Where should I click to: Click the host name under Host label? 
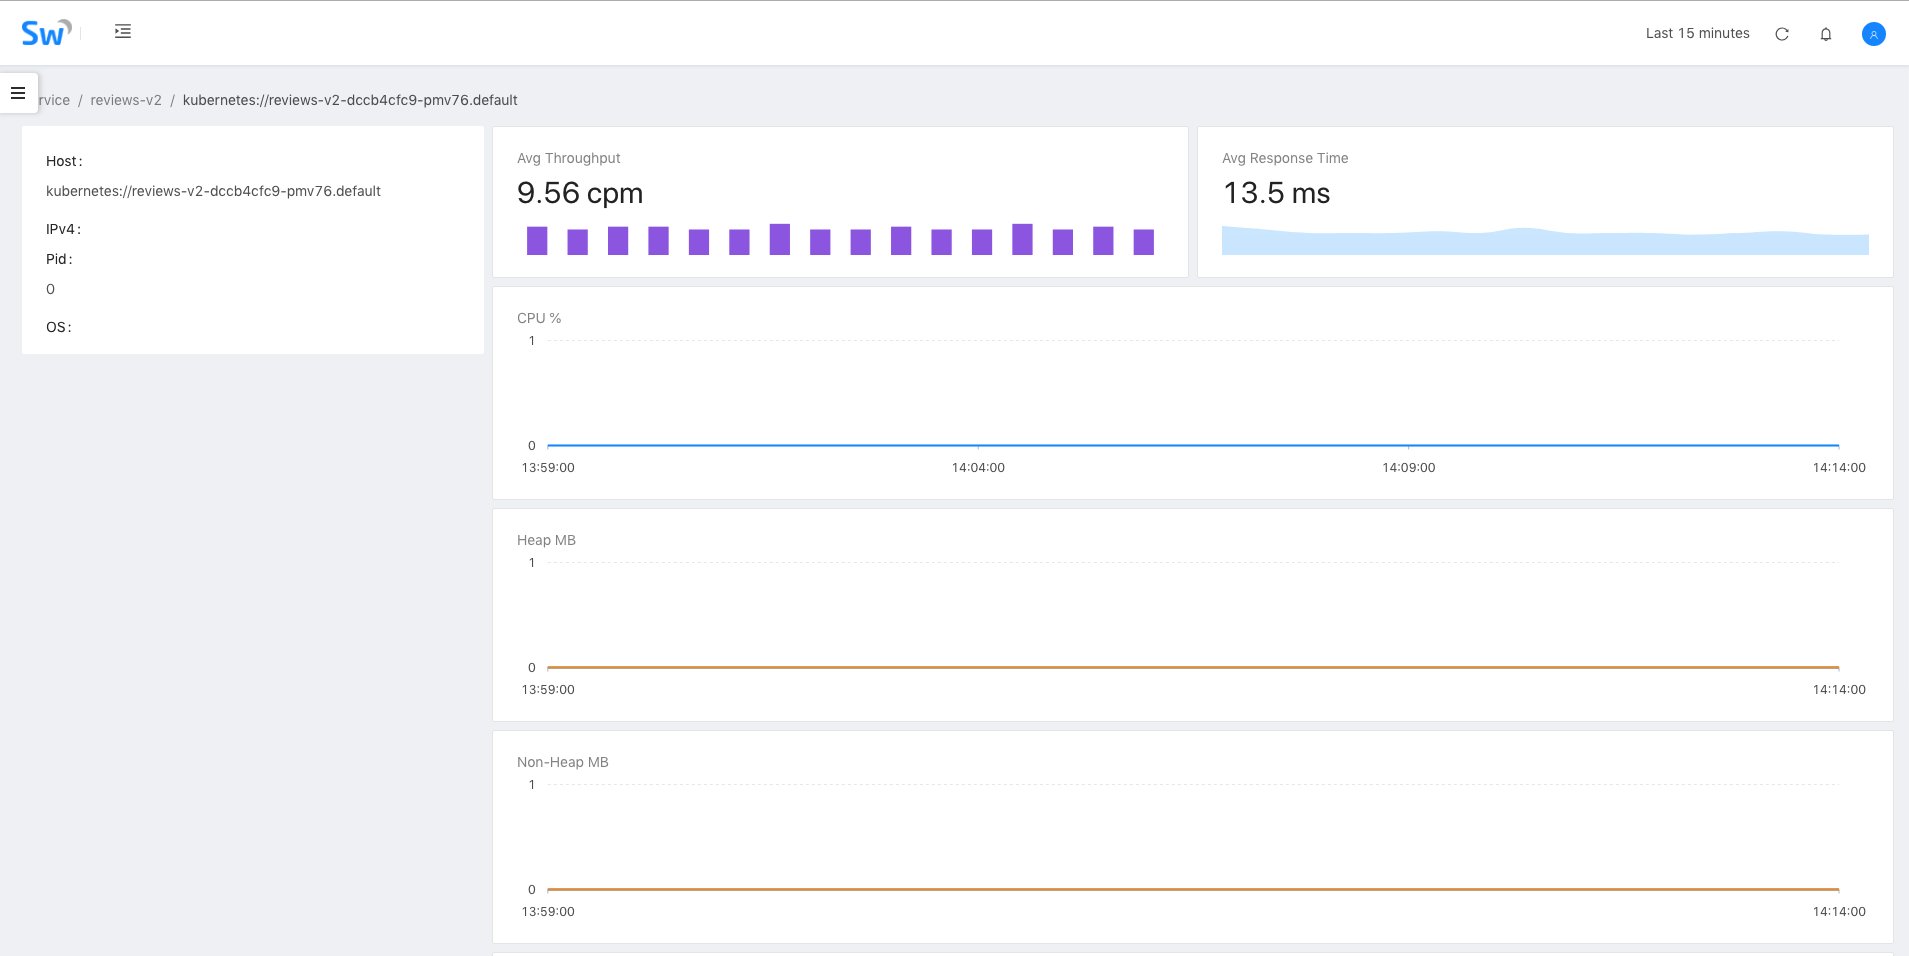(213, 191)
